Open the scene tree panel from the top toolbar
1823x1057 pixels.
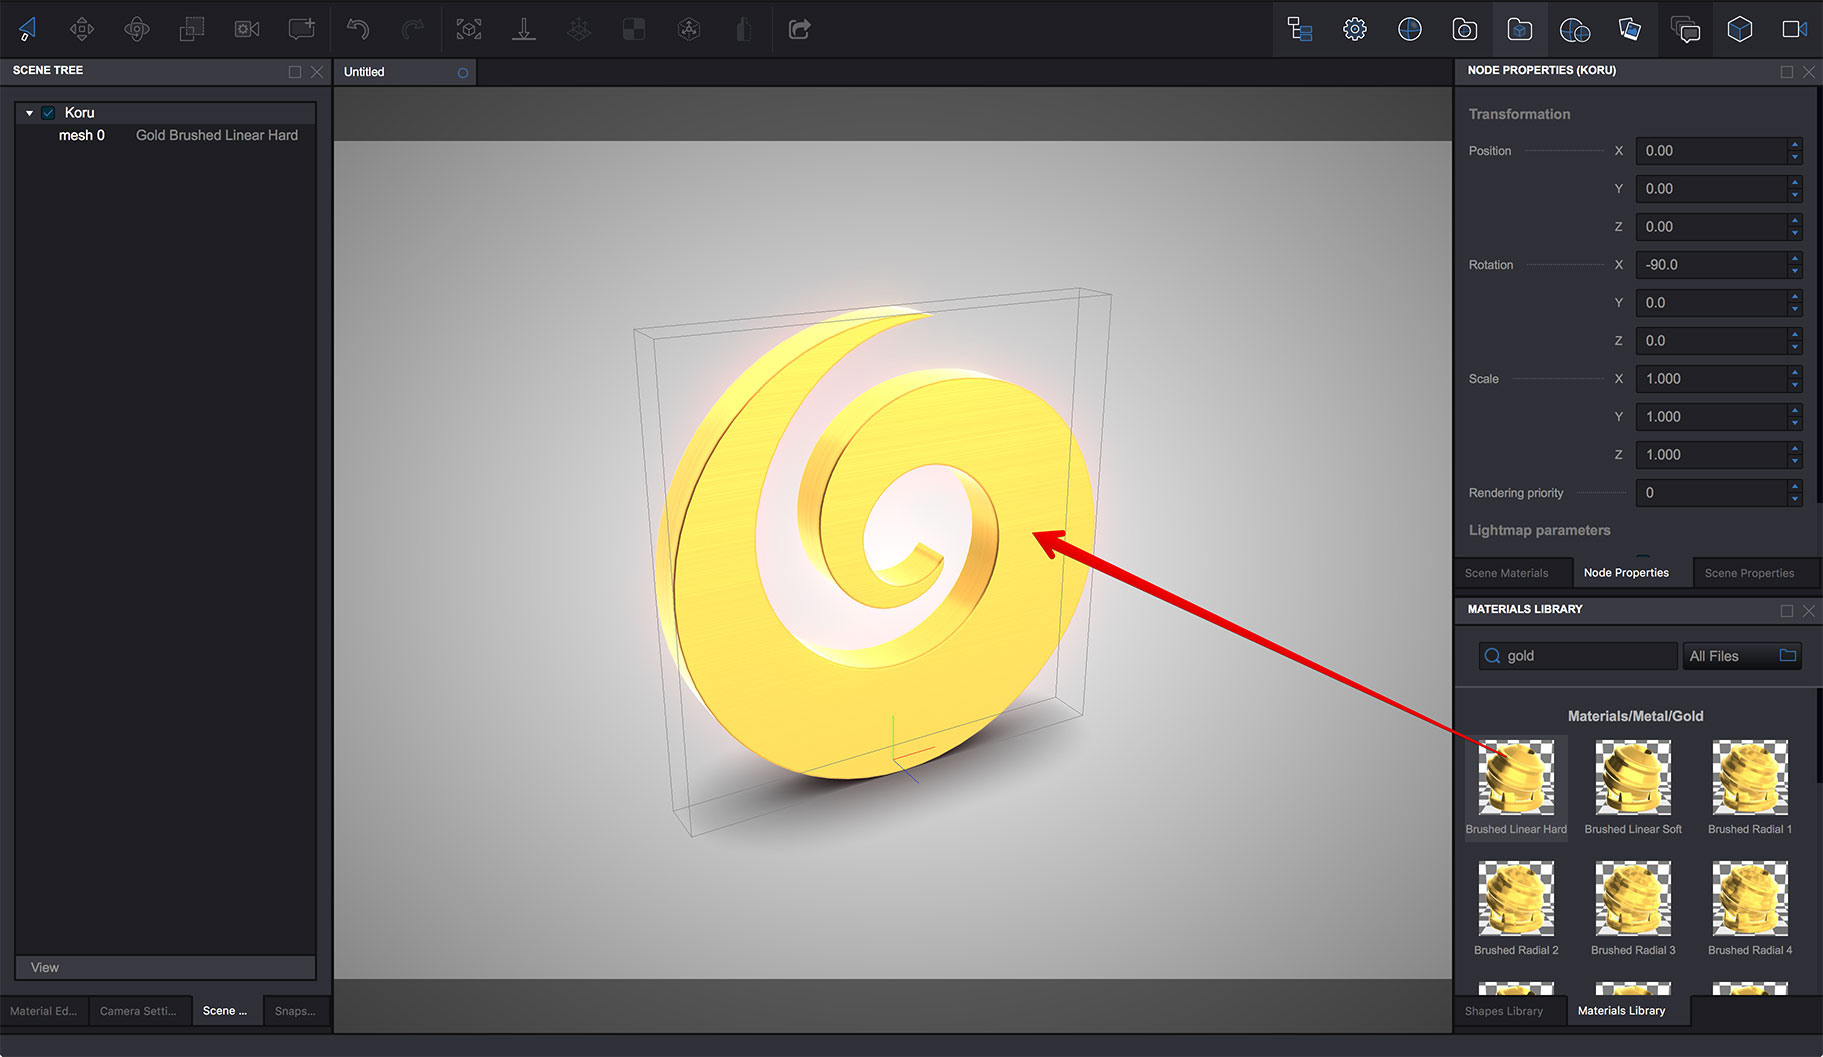(1299, 29)
